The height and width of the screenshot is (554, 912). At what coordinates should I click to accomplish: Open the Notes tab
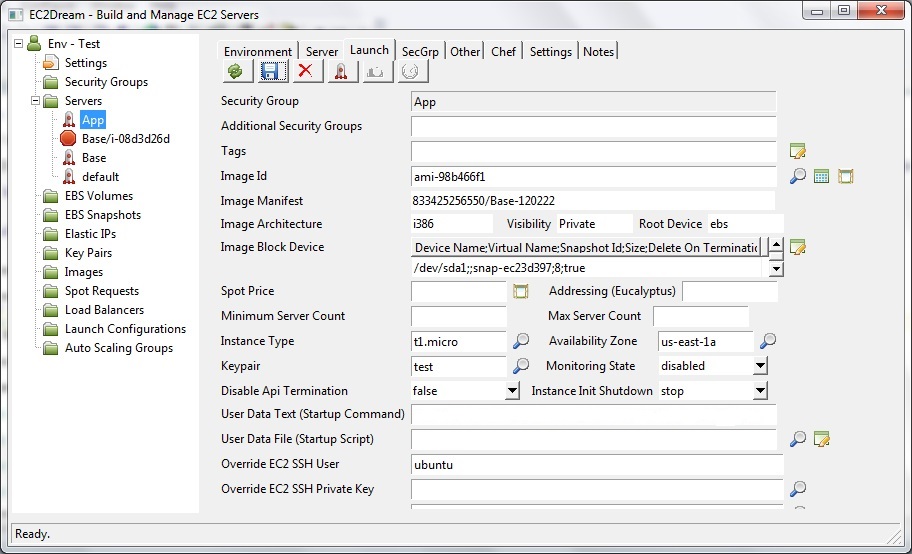(x=598, y=51)
